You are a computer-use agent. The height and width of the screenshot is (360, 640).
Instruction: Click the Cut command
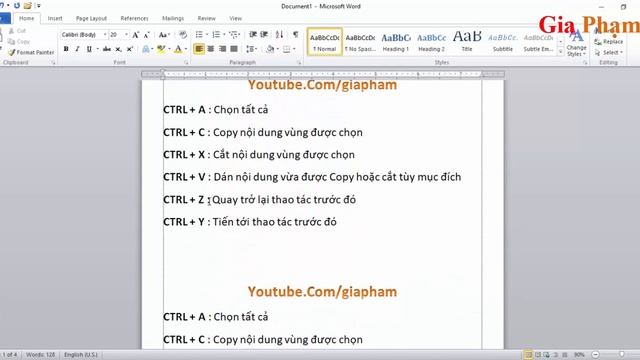click(x=17, y=31)
